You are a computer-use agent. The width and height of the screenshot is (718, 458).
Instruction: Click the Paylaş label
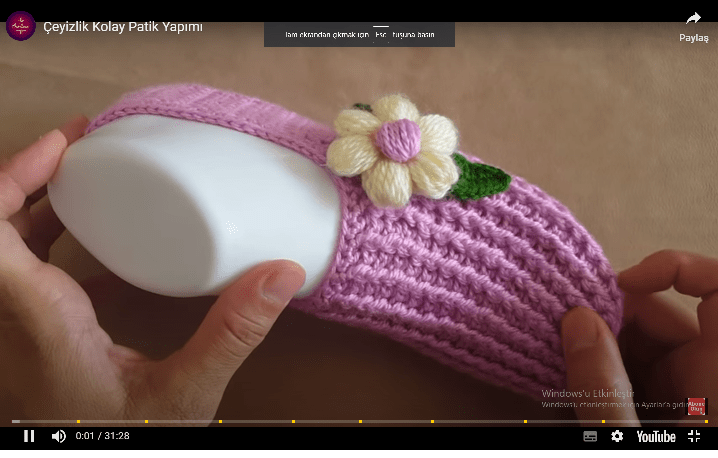pyautogui.click(x=693, y=38)
